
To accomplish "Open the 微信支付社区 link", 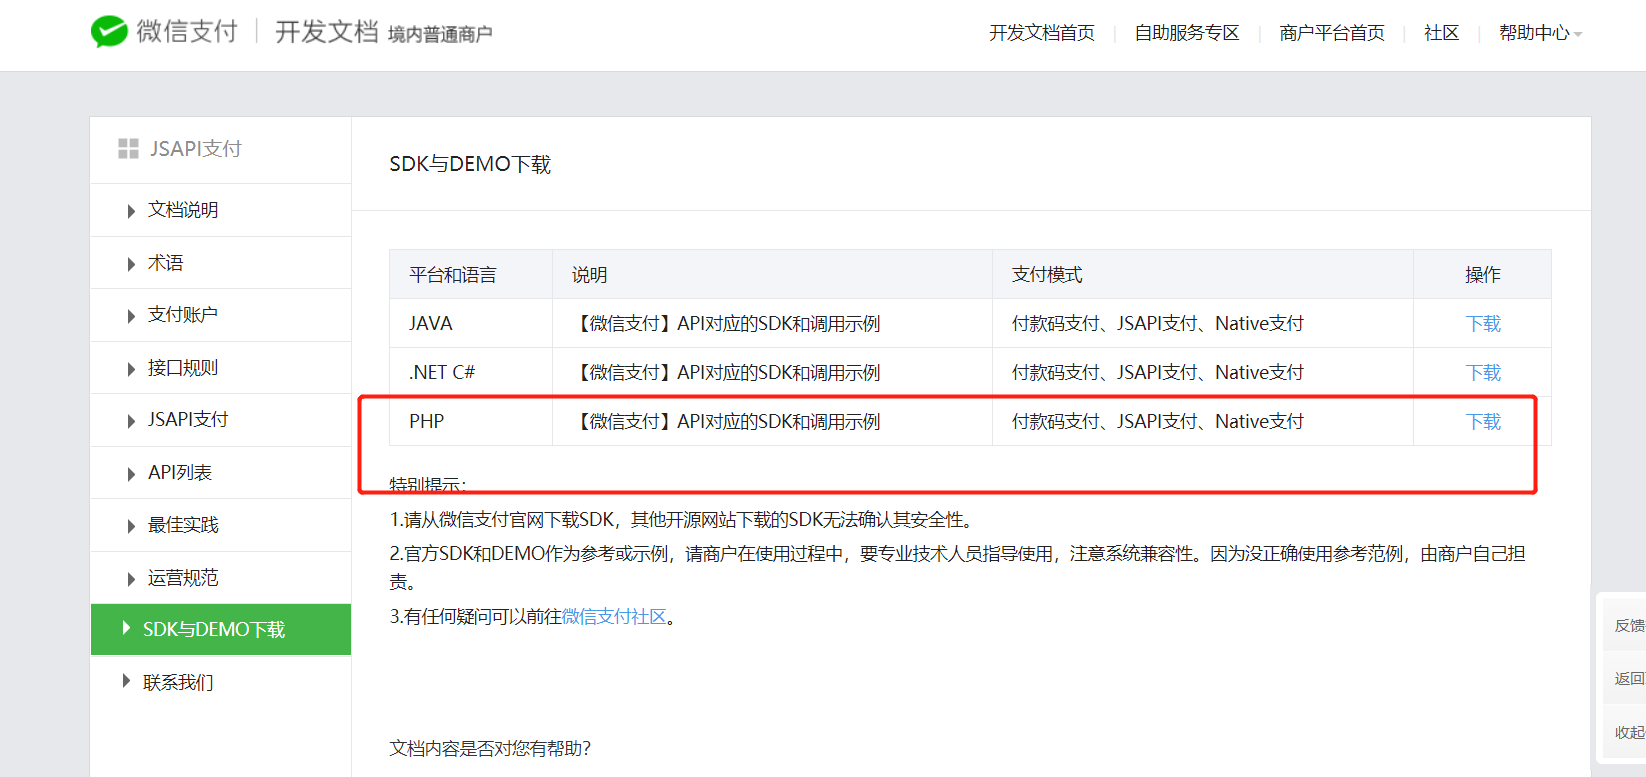I will pos(614,617).
